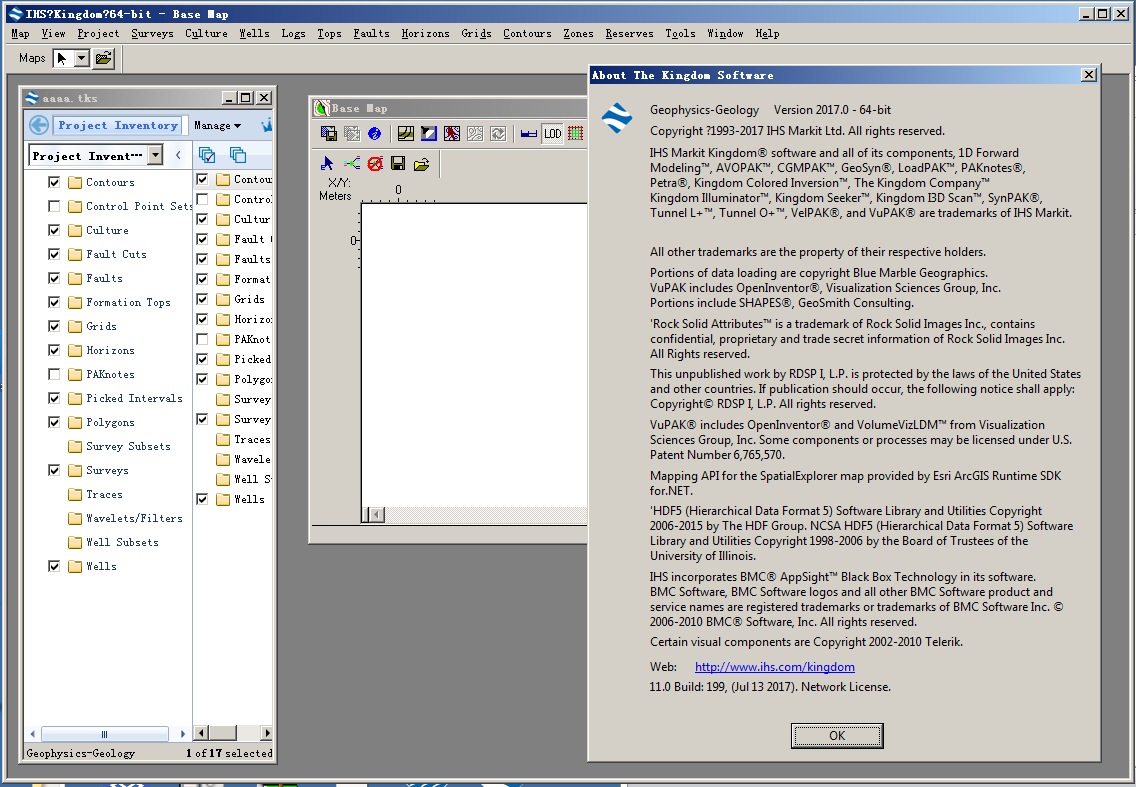
Task: Click the "1 of 17 selected" status text
Action: click(229, 753)
